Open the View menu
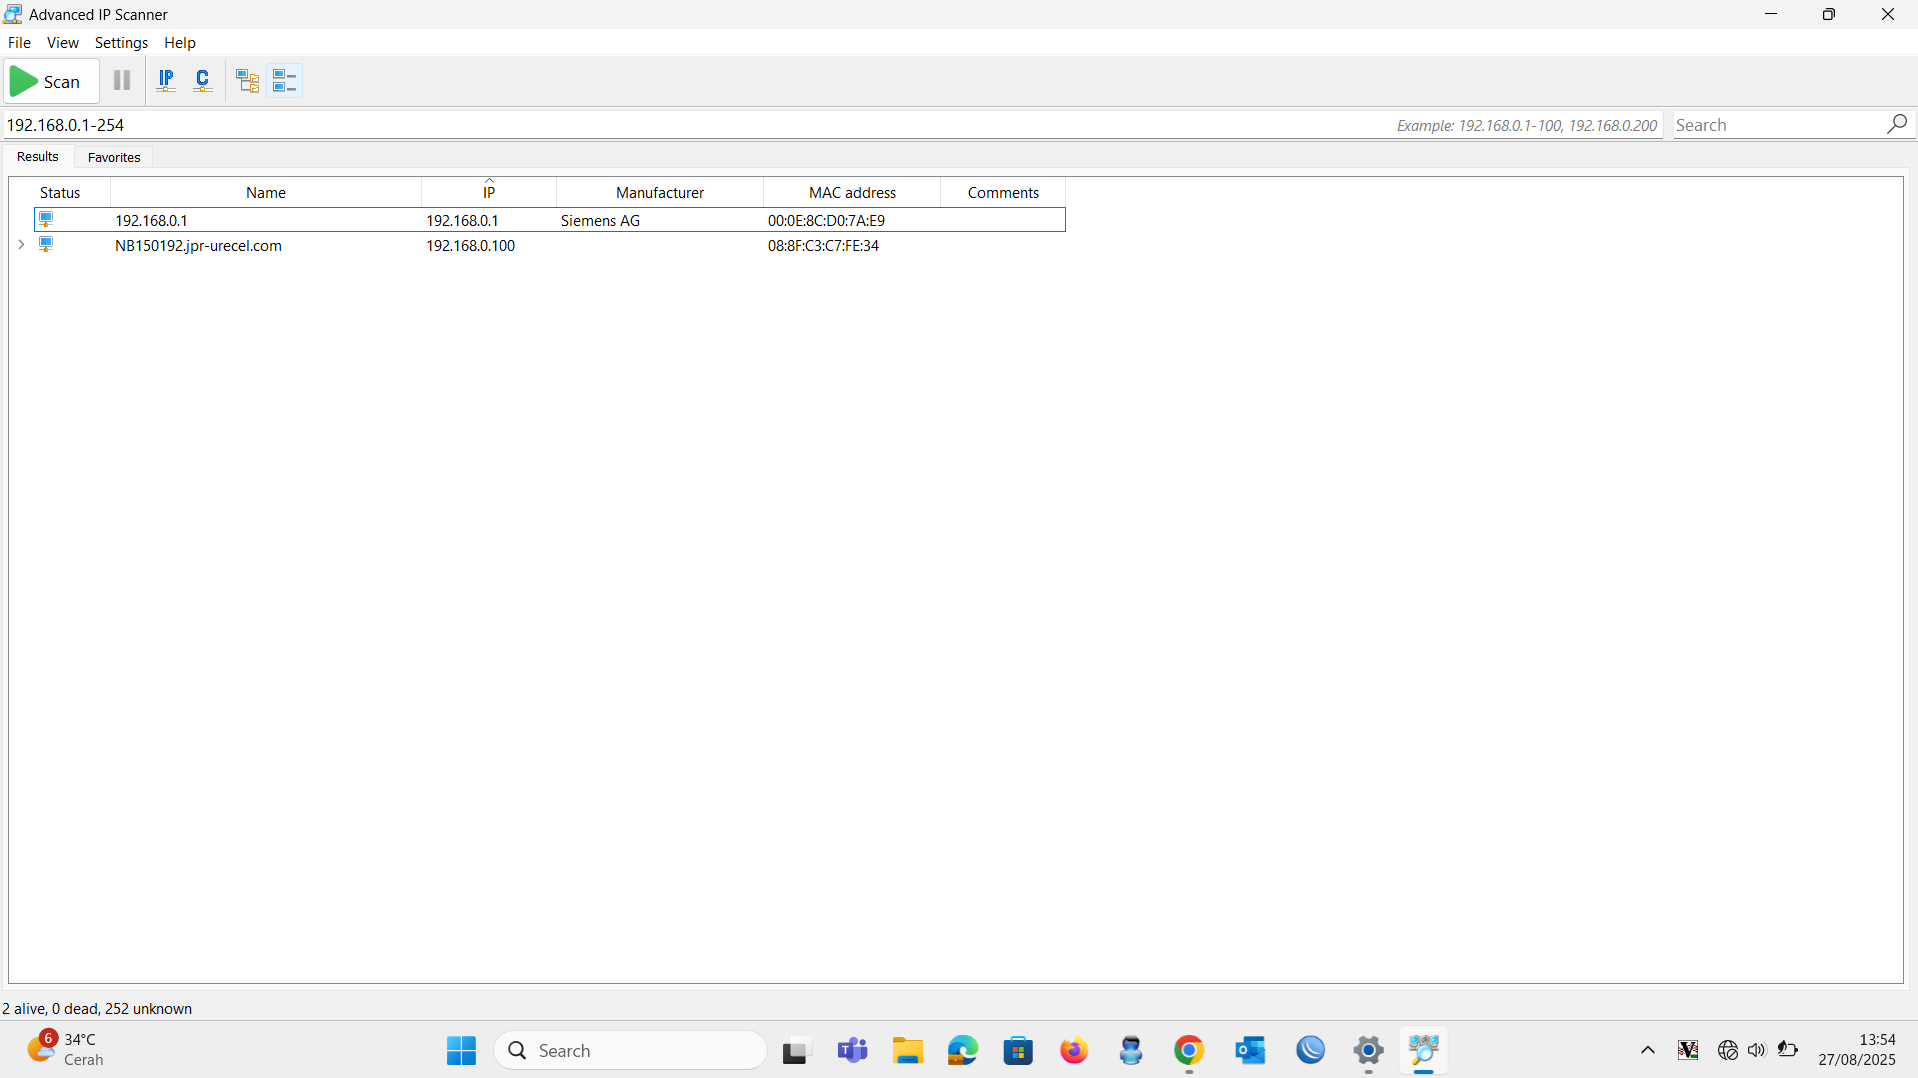Screen dimensions: 1918x1078 [62, 43]
